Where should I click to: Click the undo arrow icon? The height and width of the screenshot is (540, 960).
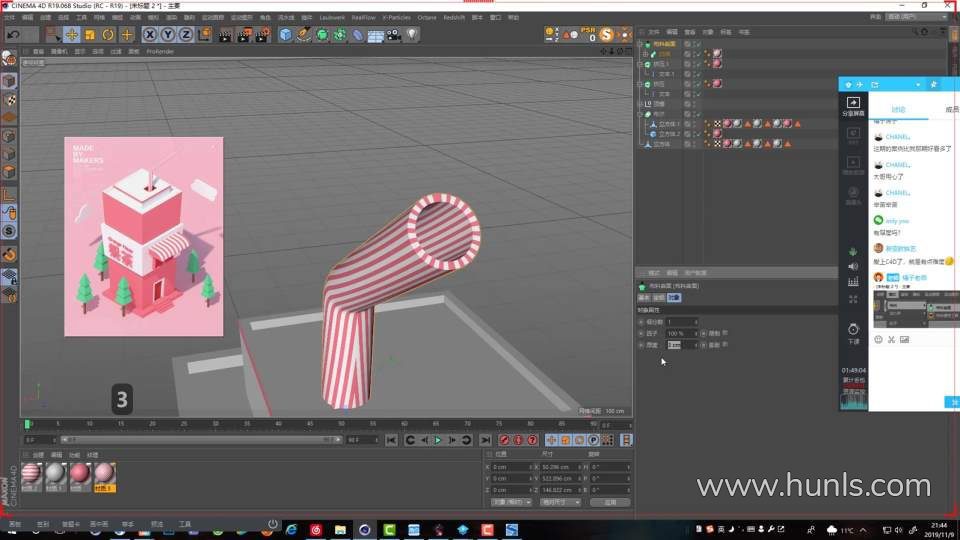[13, 35]
